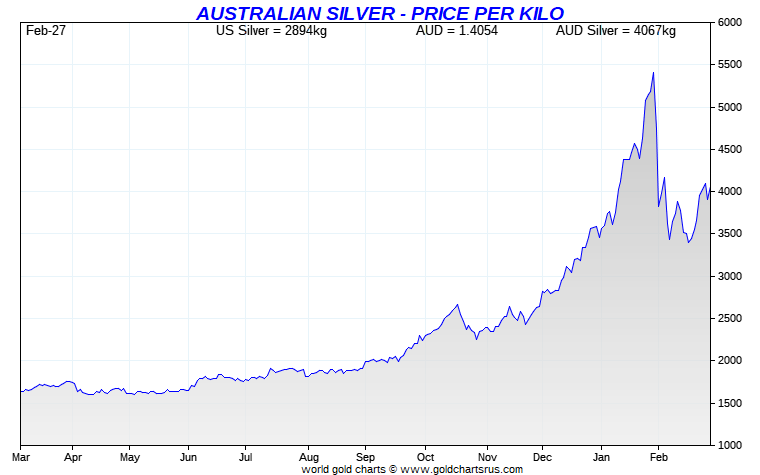Image resolution: width=760 pixels, height=475 pixels.
Task: Click the mid-October local peak on the line
Action: coord(457,305)
